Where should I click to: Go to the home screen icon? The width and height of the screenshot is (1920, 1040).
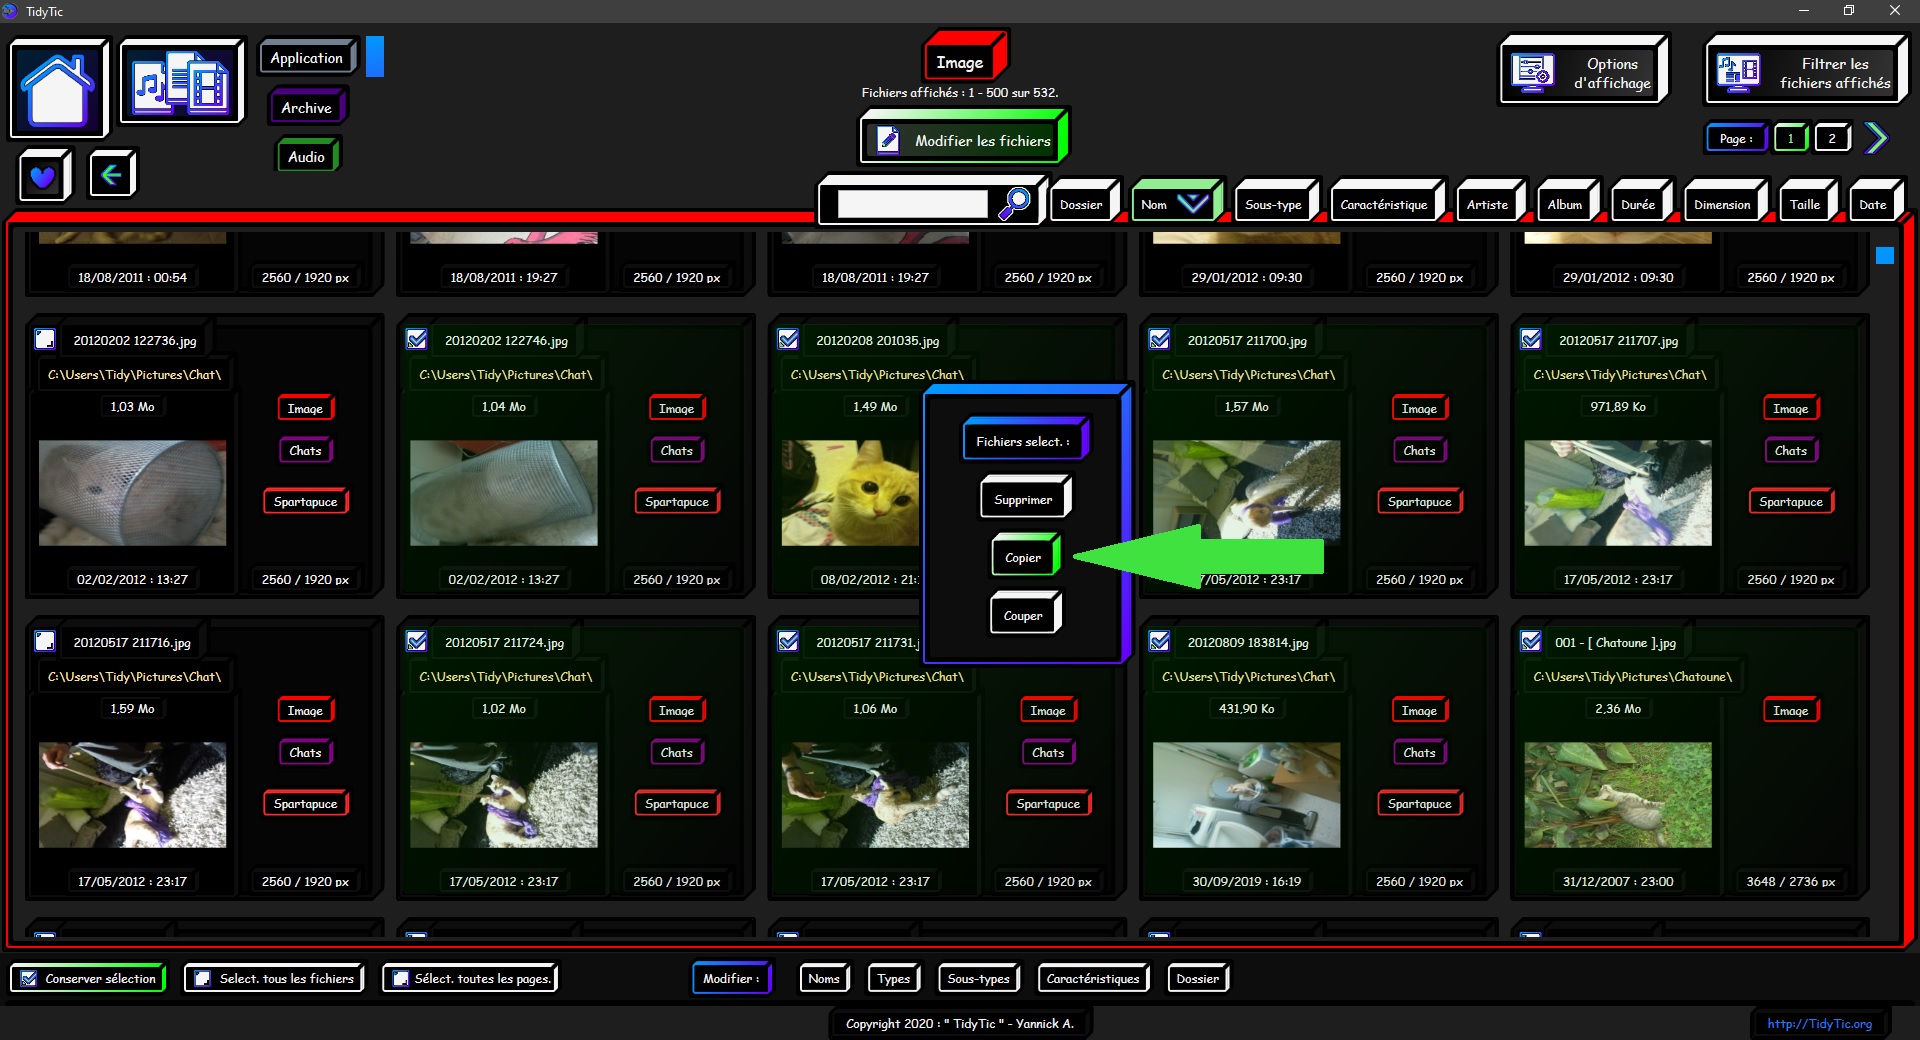[58, 89]
